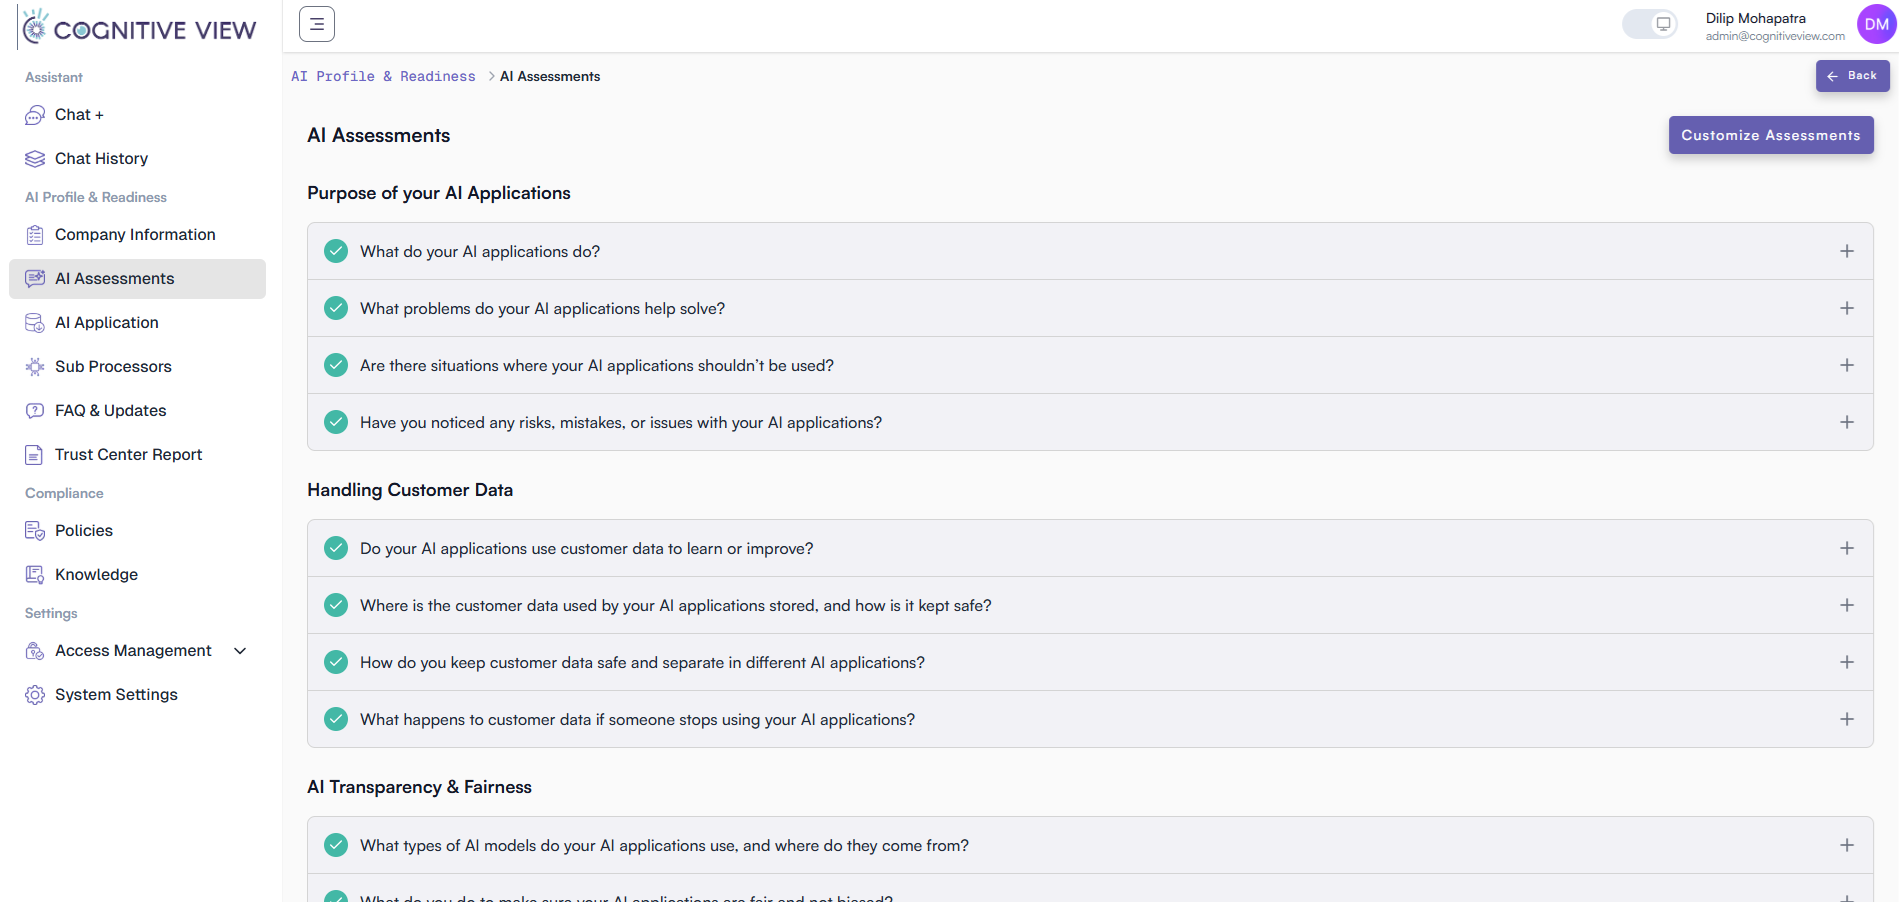This screenshot has width=1899, height=902.
Task: Click the System Settings gear icon
Action: click(35, 695)
